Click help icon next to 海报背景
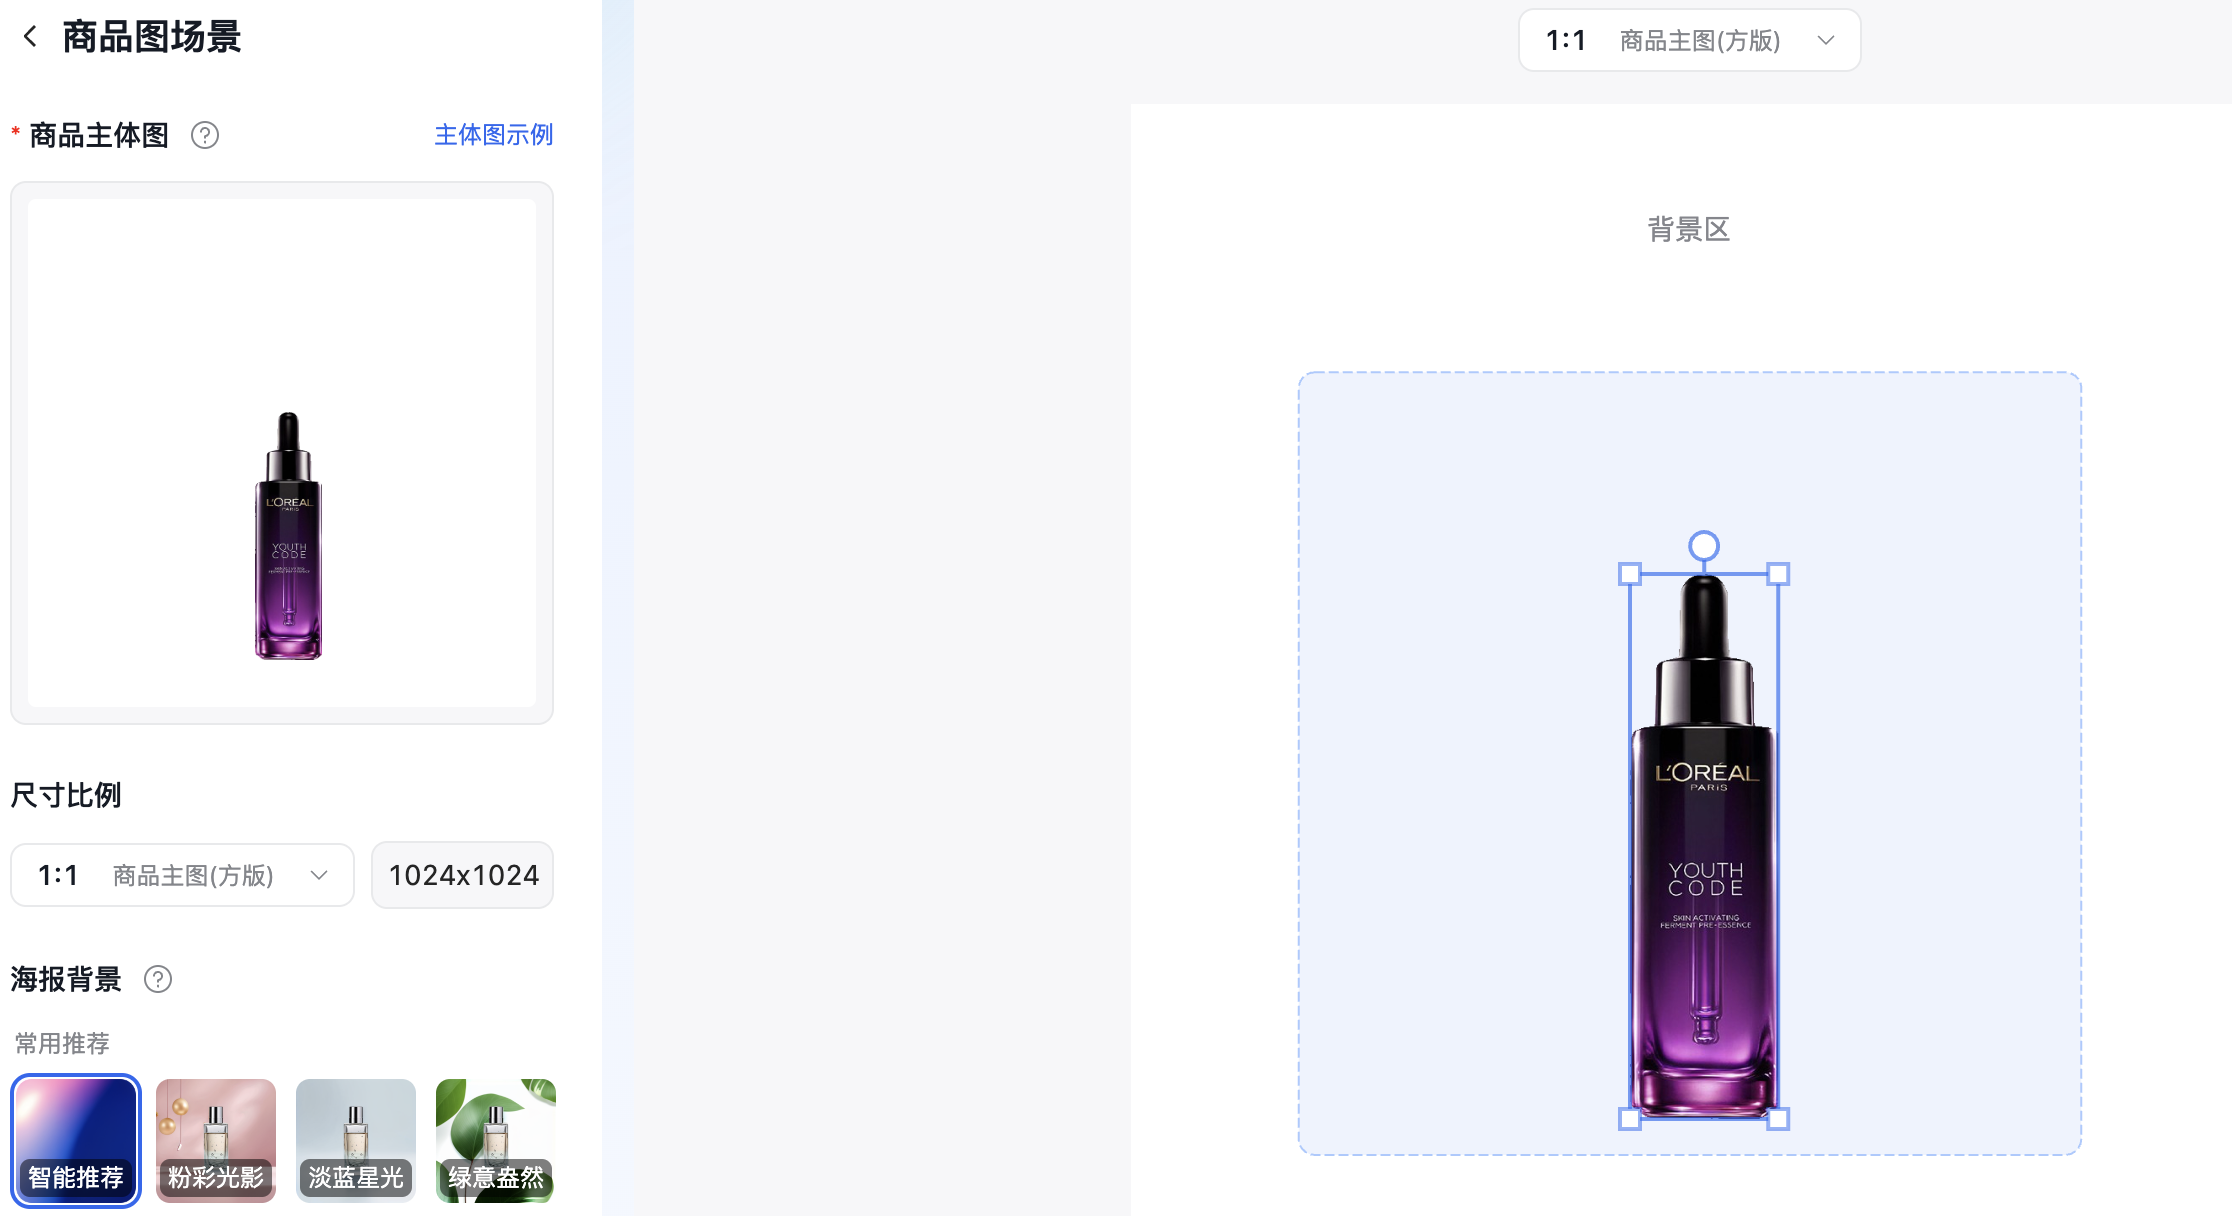This screenshot has height=1216, width=2232. (158, 979)
